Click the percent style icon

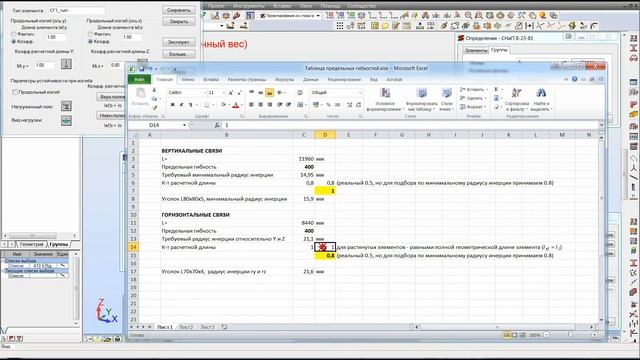click(328, 105)
